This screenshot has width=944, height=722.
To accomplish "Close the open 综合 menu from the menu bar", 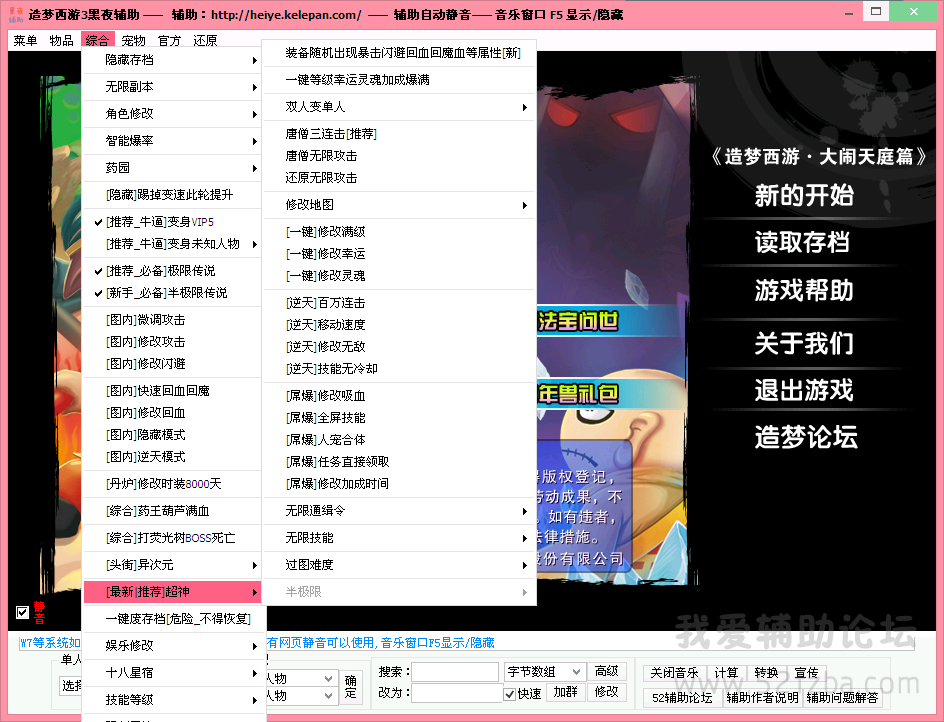I will 97,40.
